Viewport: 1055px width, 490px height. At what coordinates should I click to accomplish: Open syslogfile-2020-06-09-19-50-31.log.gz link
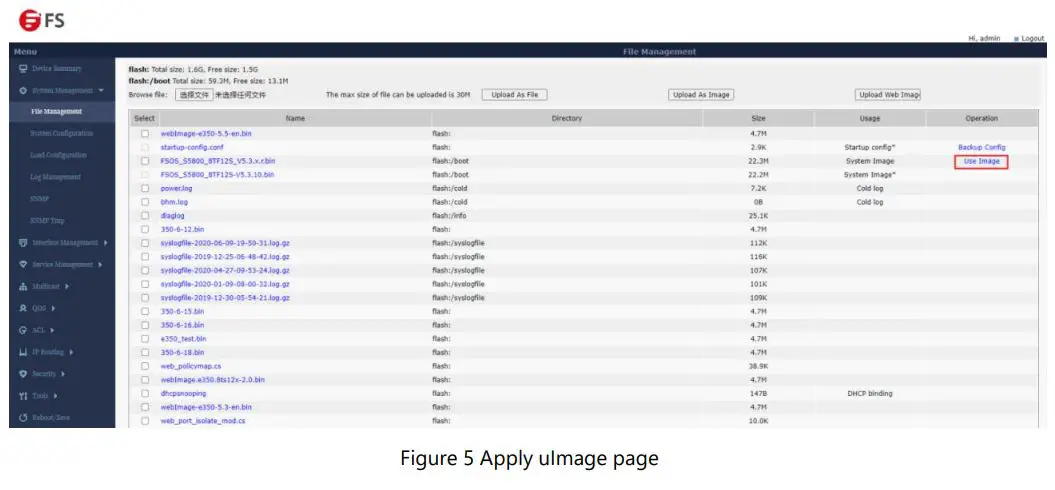tap(225, 243)
